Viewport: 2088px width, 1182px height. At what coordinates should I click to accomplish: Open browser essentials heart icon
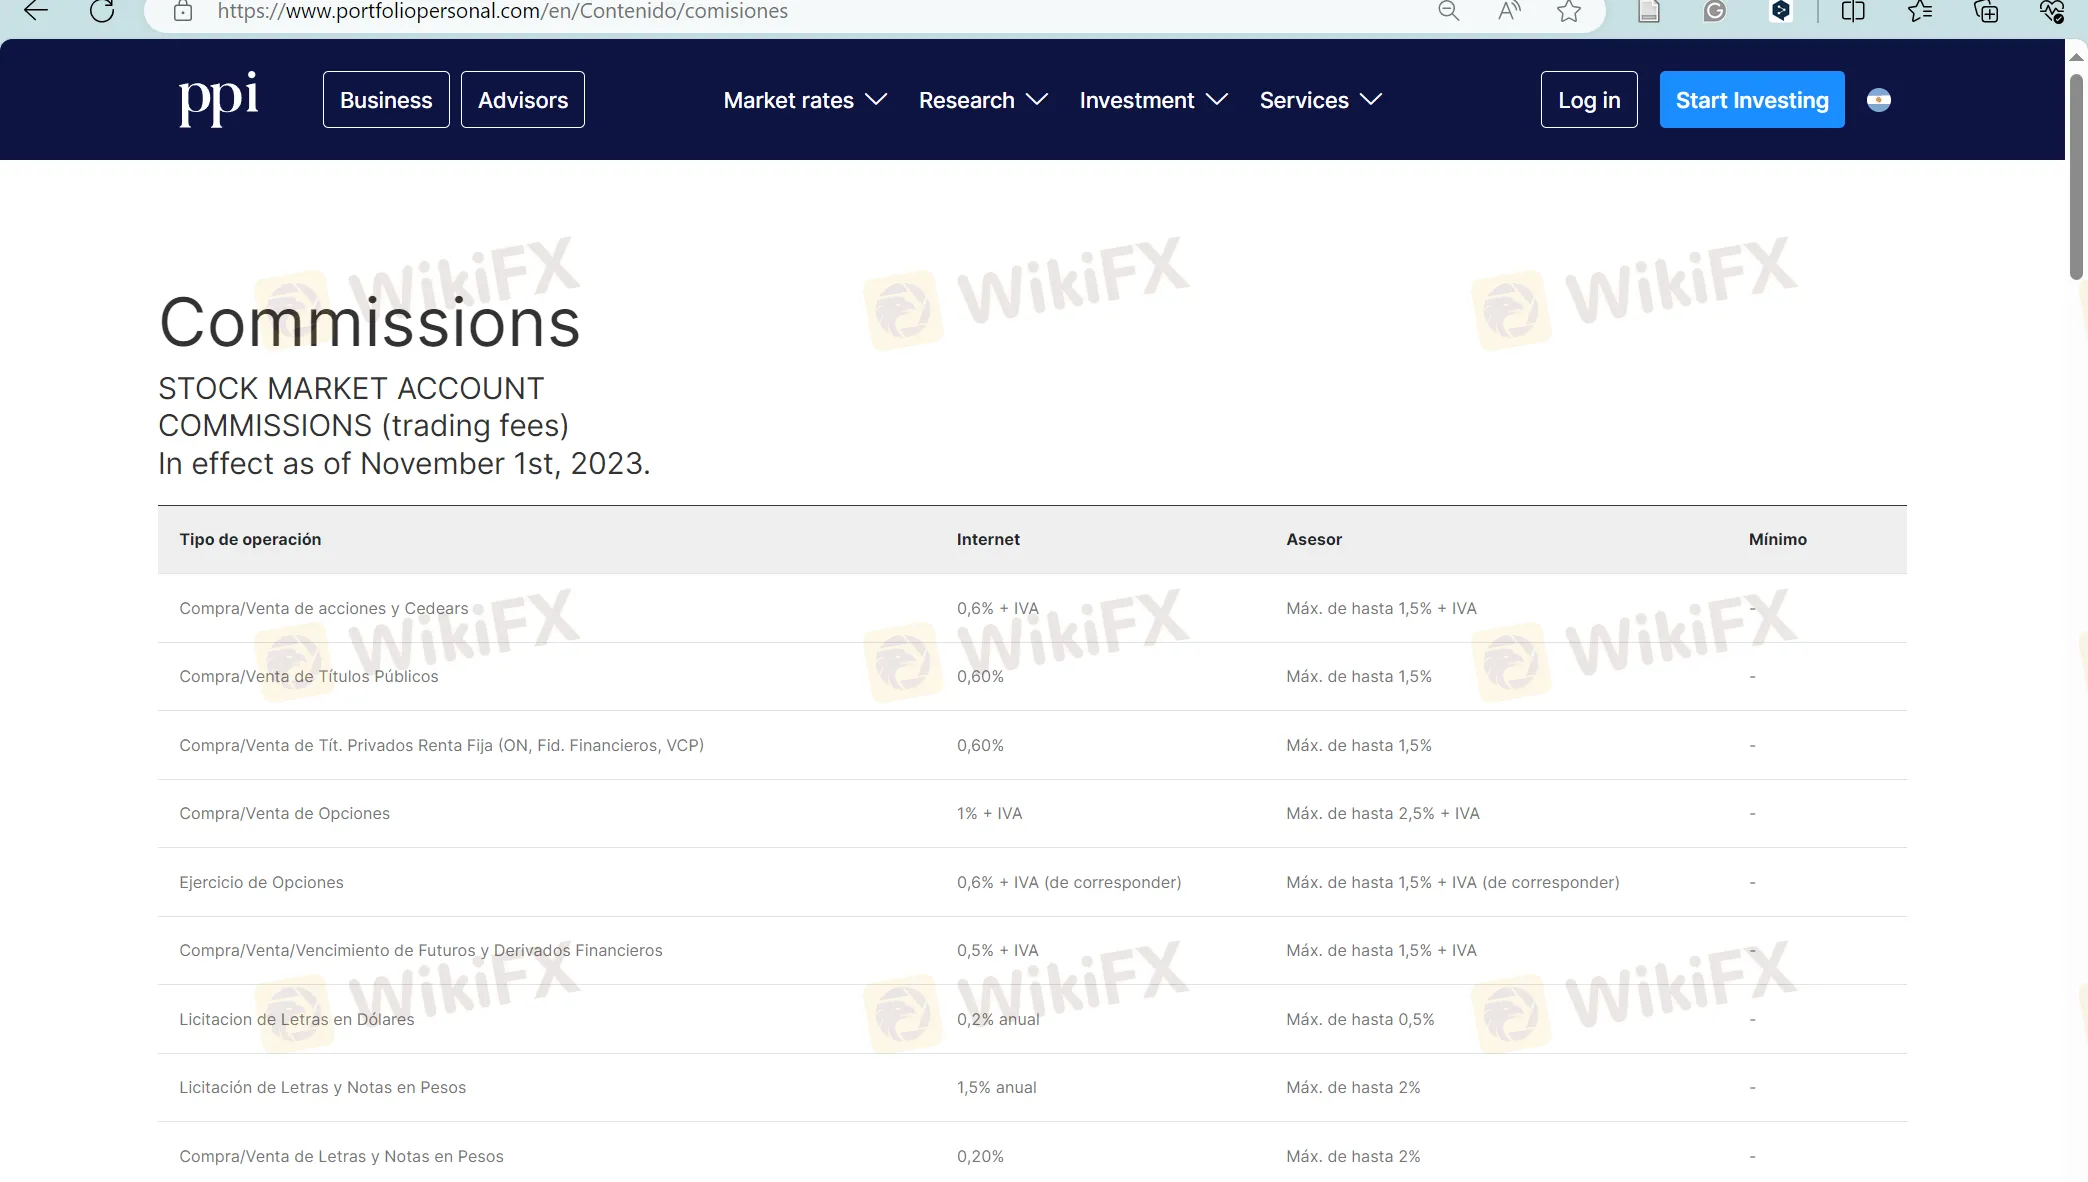tap(2051, 12)
